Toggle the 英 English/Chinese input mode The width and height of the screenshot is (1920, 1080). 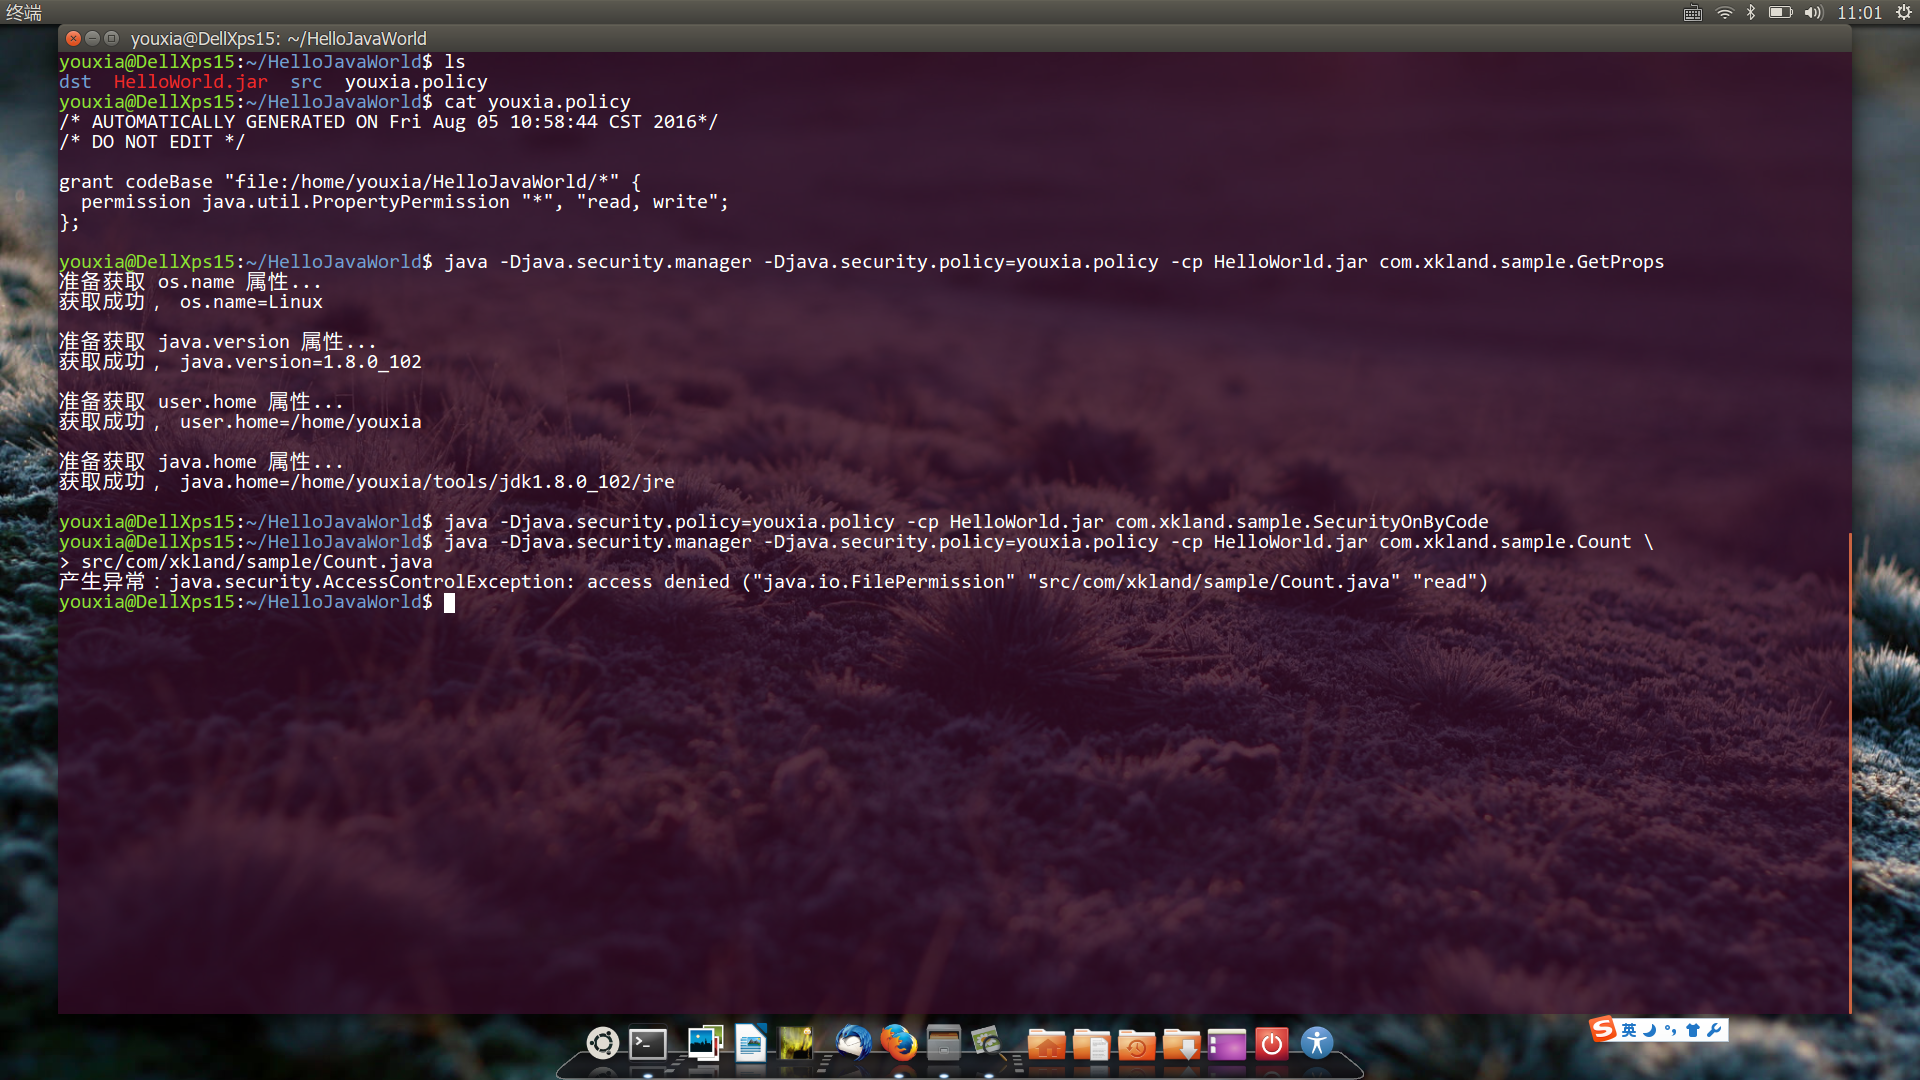coord(1629,1030)
